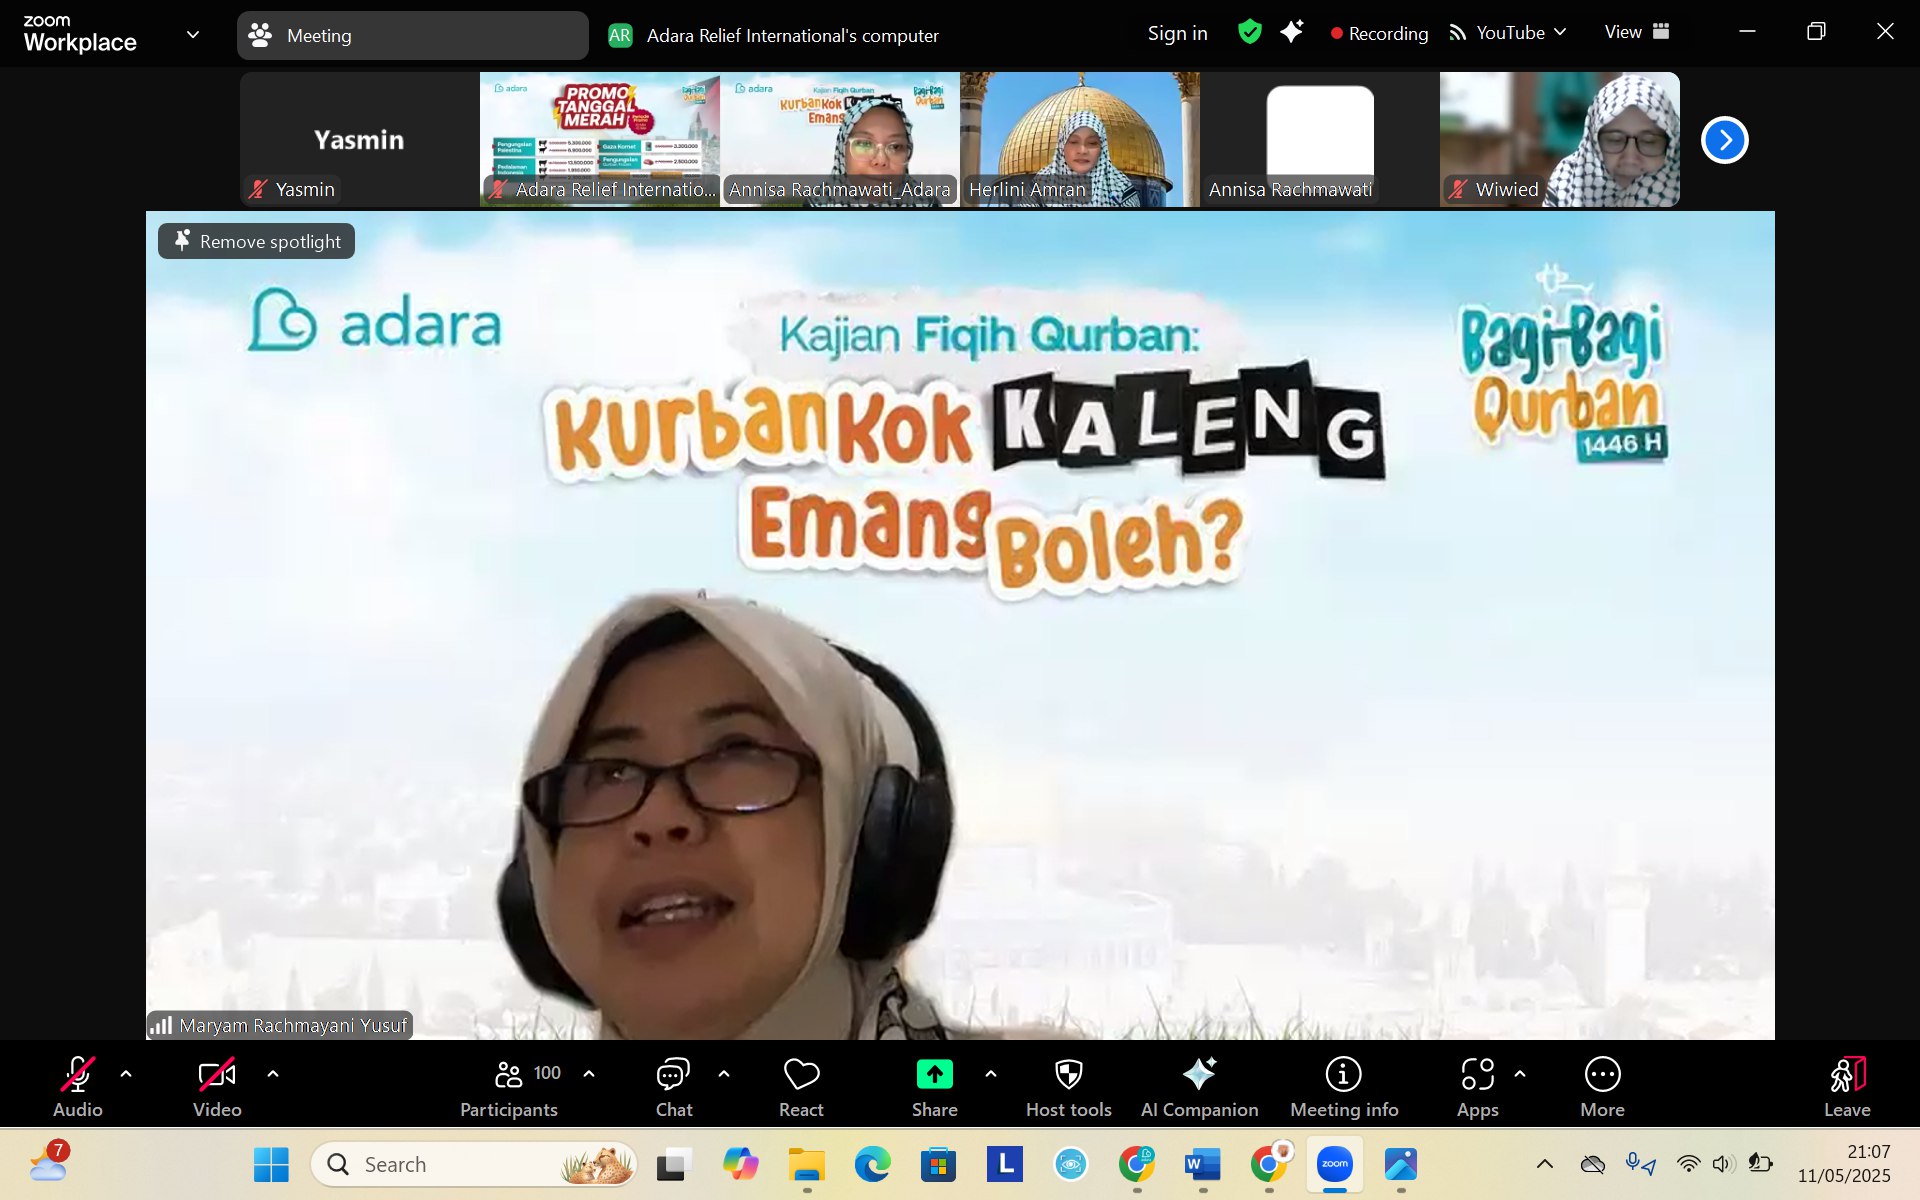
Task: Turn on camera with Video button
Action: [217, 1075]
